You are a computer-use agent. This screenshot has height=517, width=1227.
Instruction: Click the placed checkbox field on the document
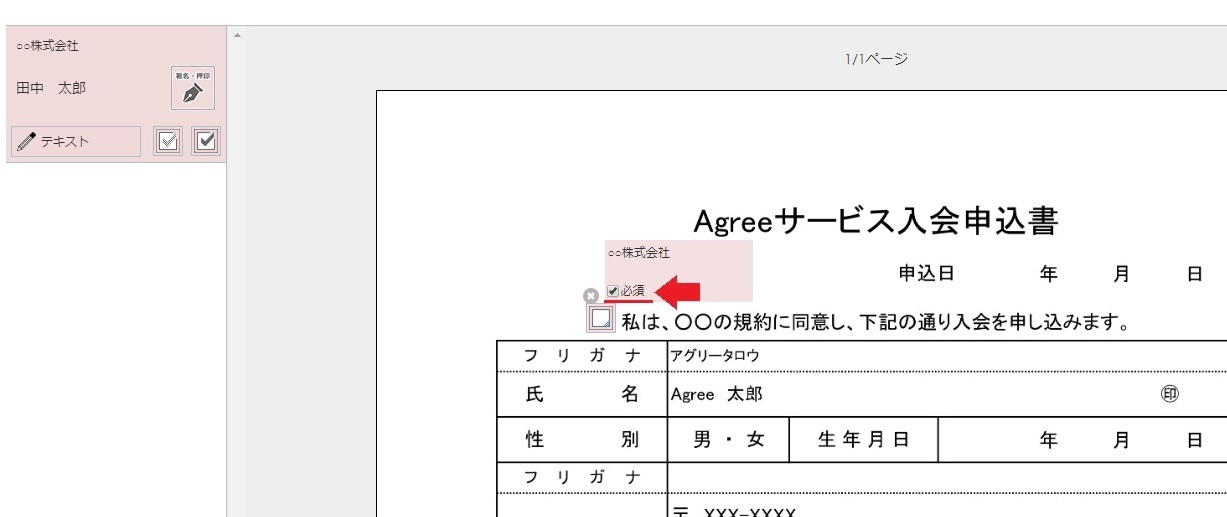pyautogui.click(x=601, y=319)
